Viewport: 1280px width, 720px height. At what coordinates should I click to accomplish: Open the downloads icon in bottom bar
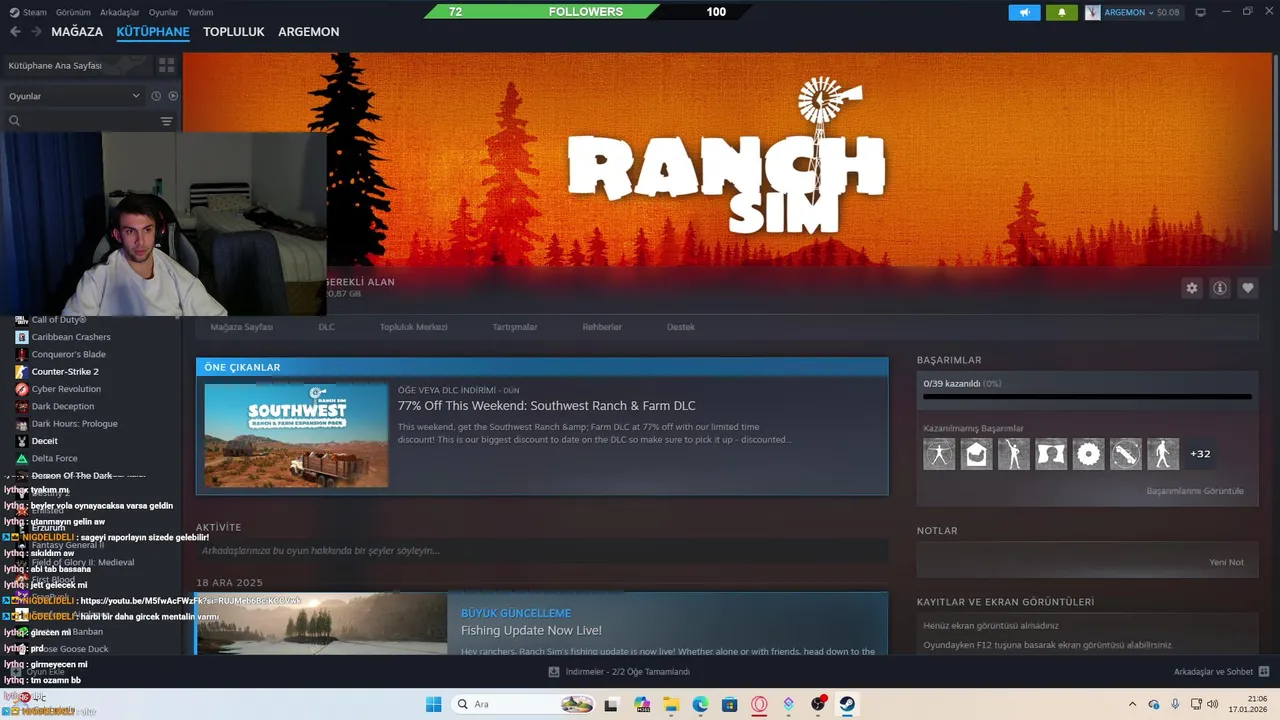pos(554,672)
